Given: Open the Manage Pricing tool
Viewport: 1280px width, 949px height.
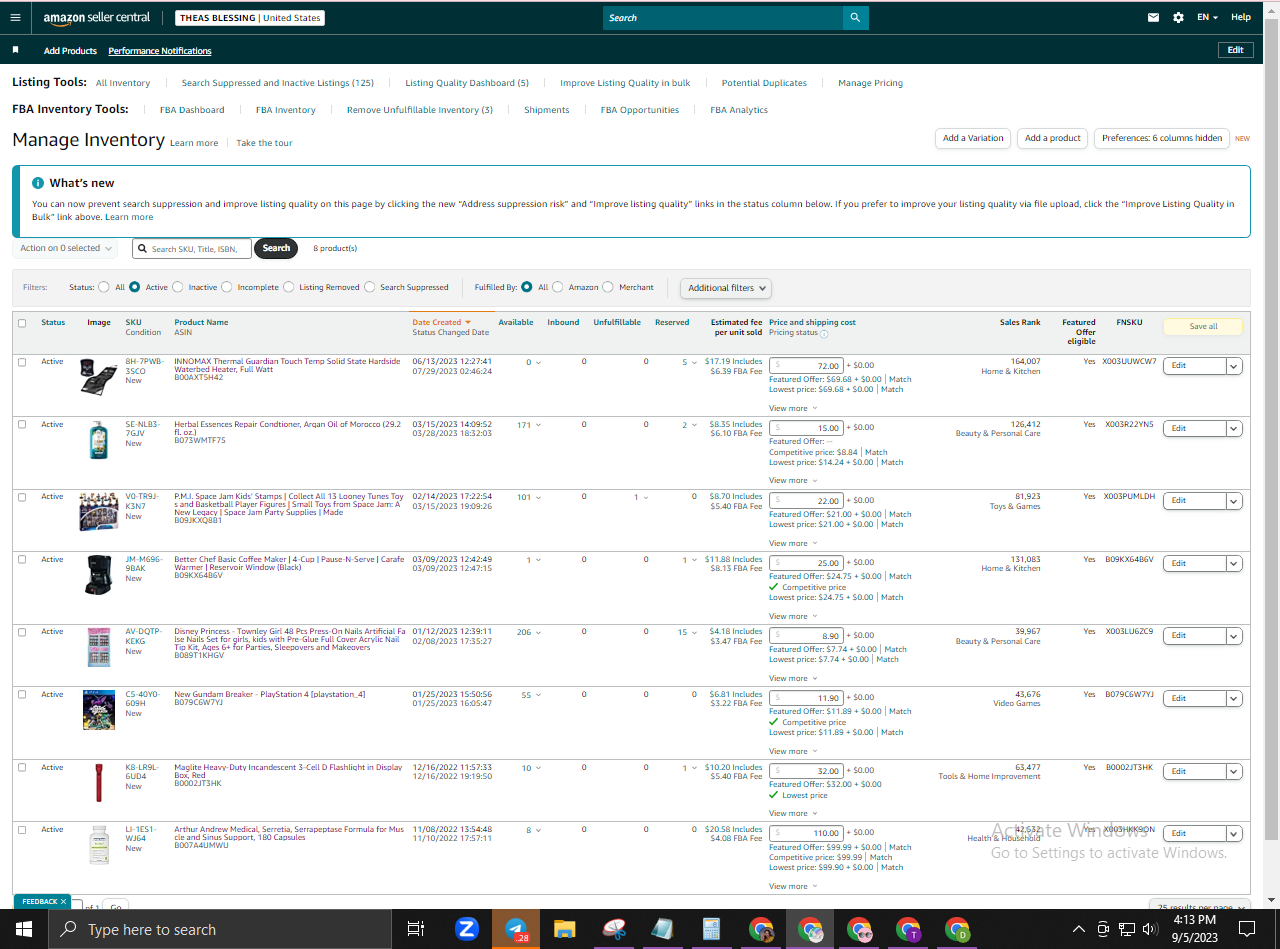Looking at the screenshot, I should (870, 83).
